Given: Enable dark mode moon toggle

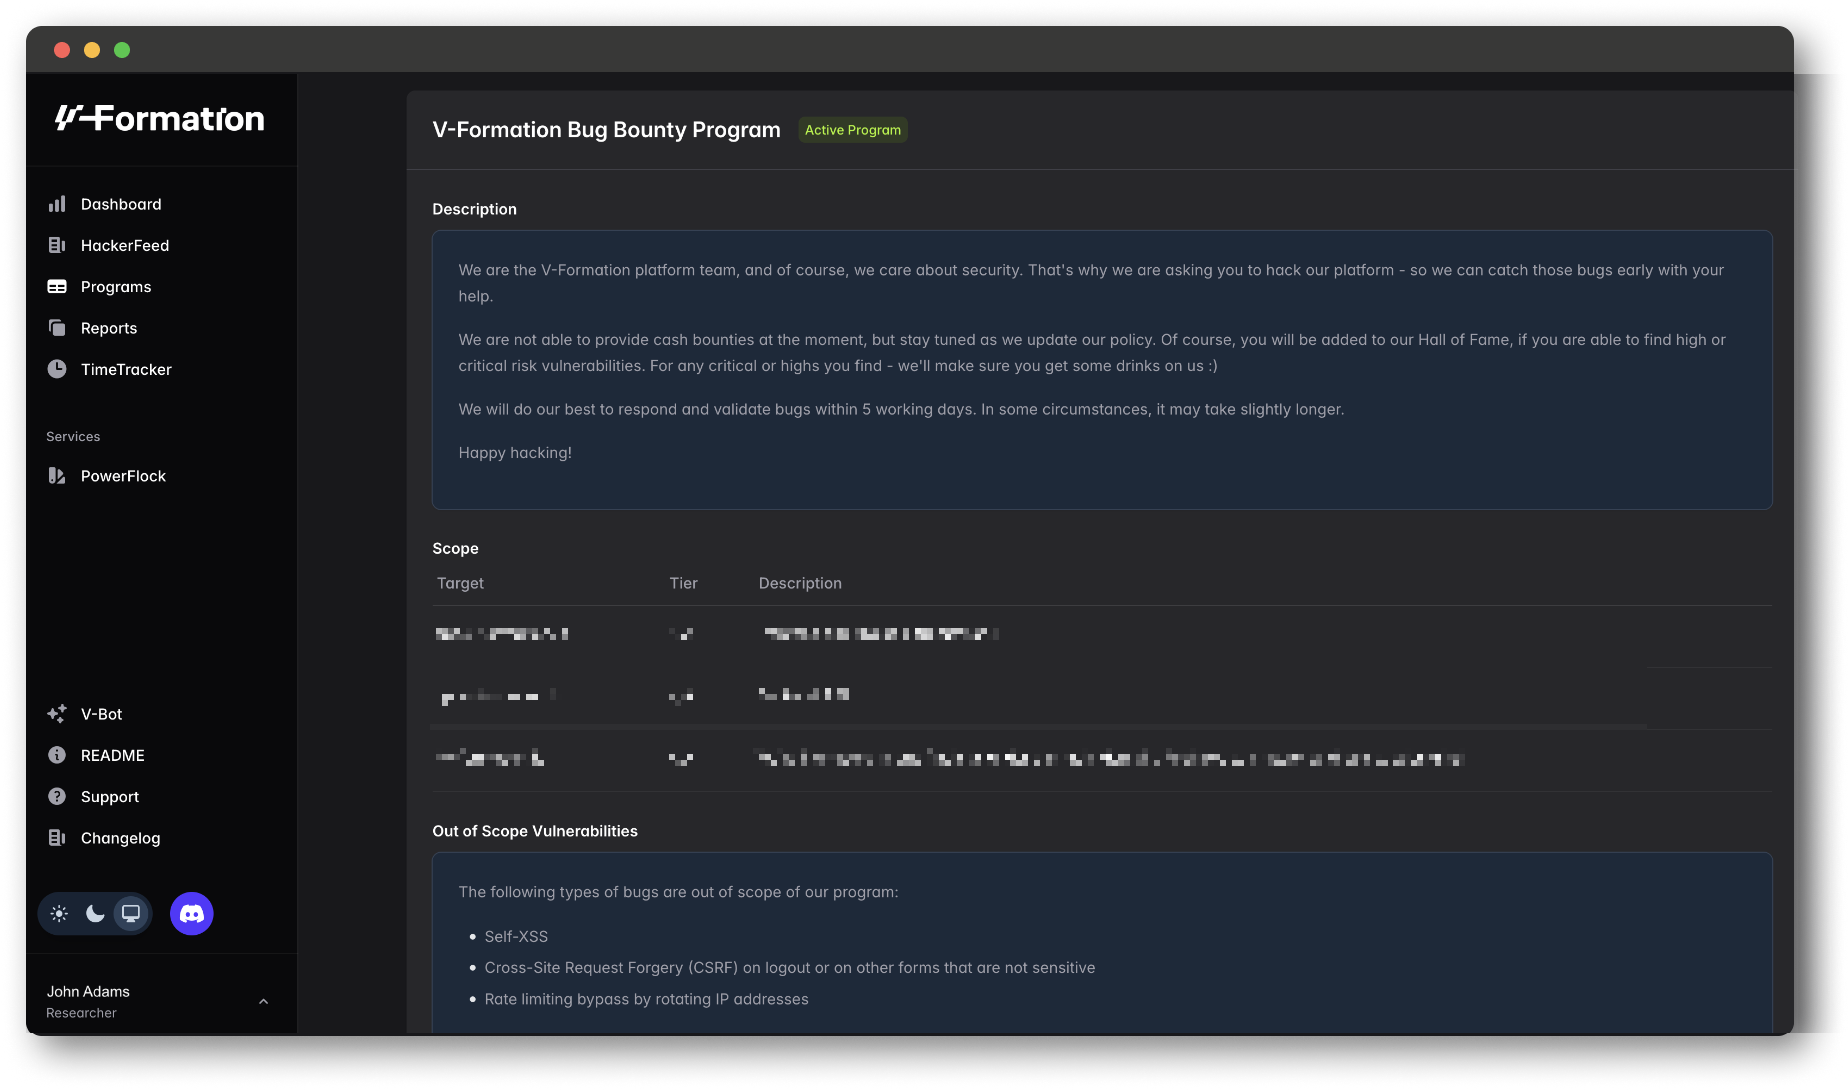Looking at the screenshot, I should pyautogui.click(x=95, y=914).
